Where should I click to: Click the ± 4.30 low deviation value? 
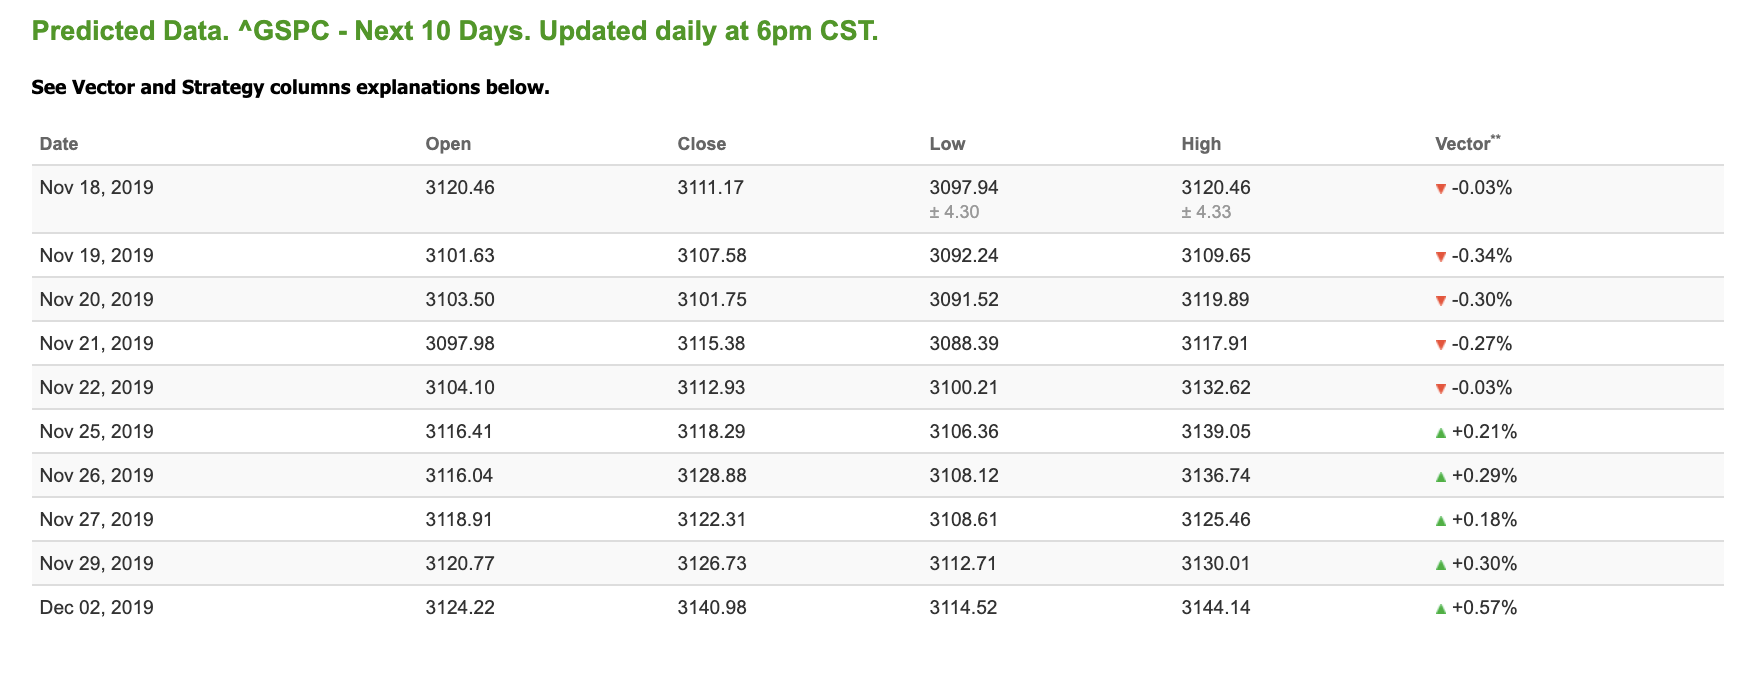[954, 212]
